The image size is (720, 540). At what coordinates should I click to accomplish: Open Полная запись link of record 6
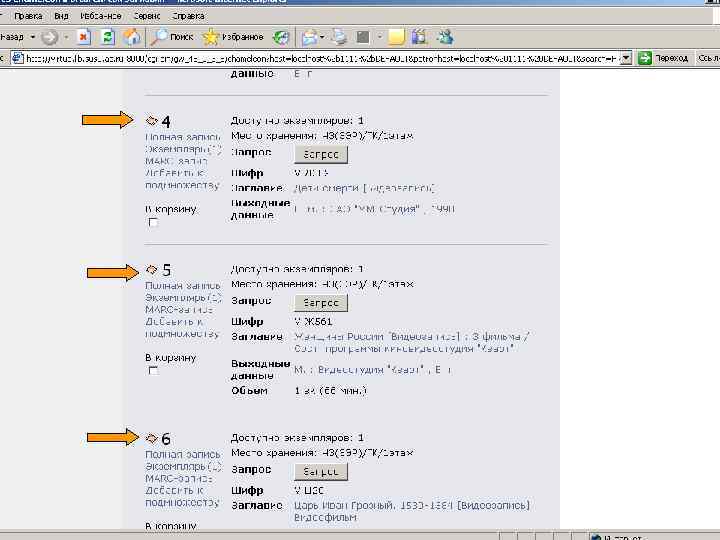tap(183, 454)
